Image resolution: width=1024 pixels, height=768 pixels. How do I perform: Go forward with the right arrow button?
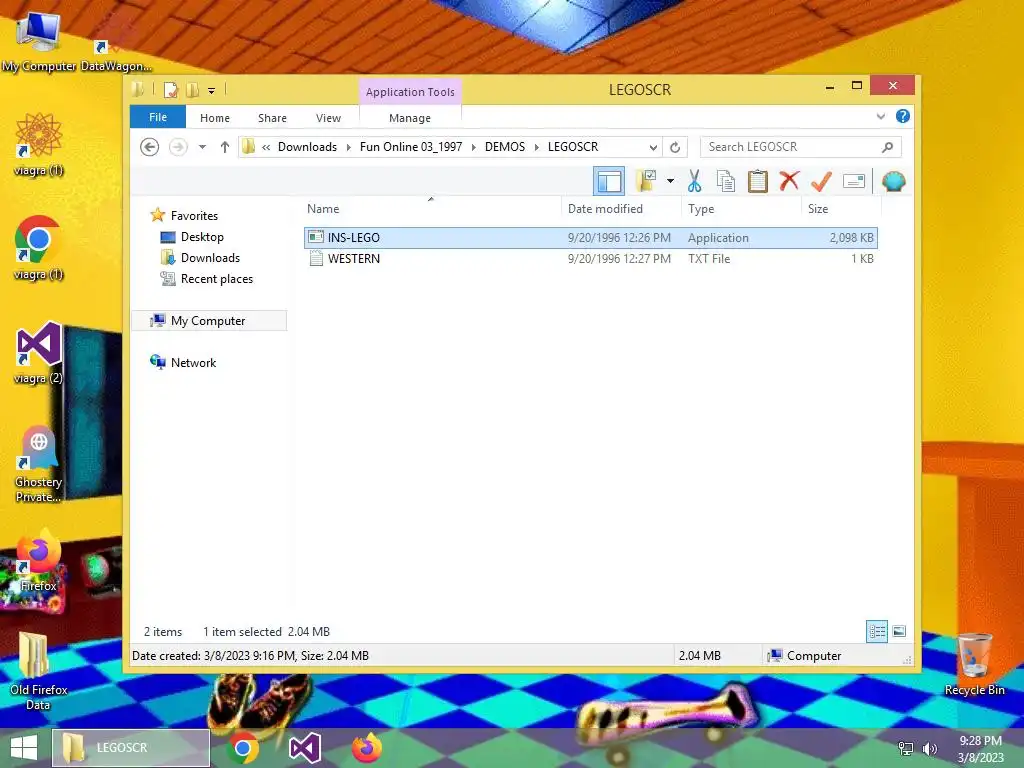(178, 147)
